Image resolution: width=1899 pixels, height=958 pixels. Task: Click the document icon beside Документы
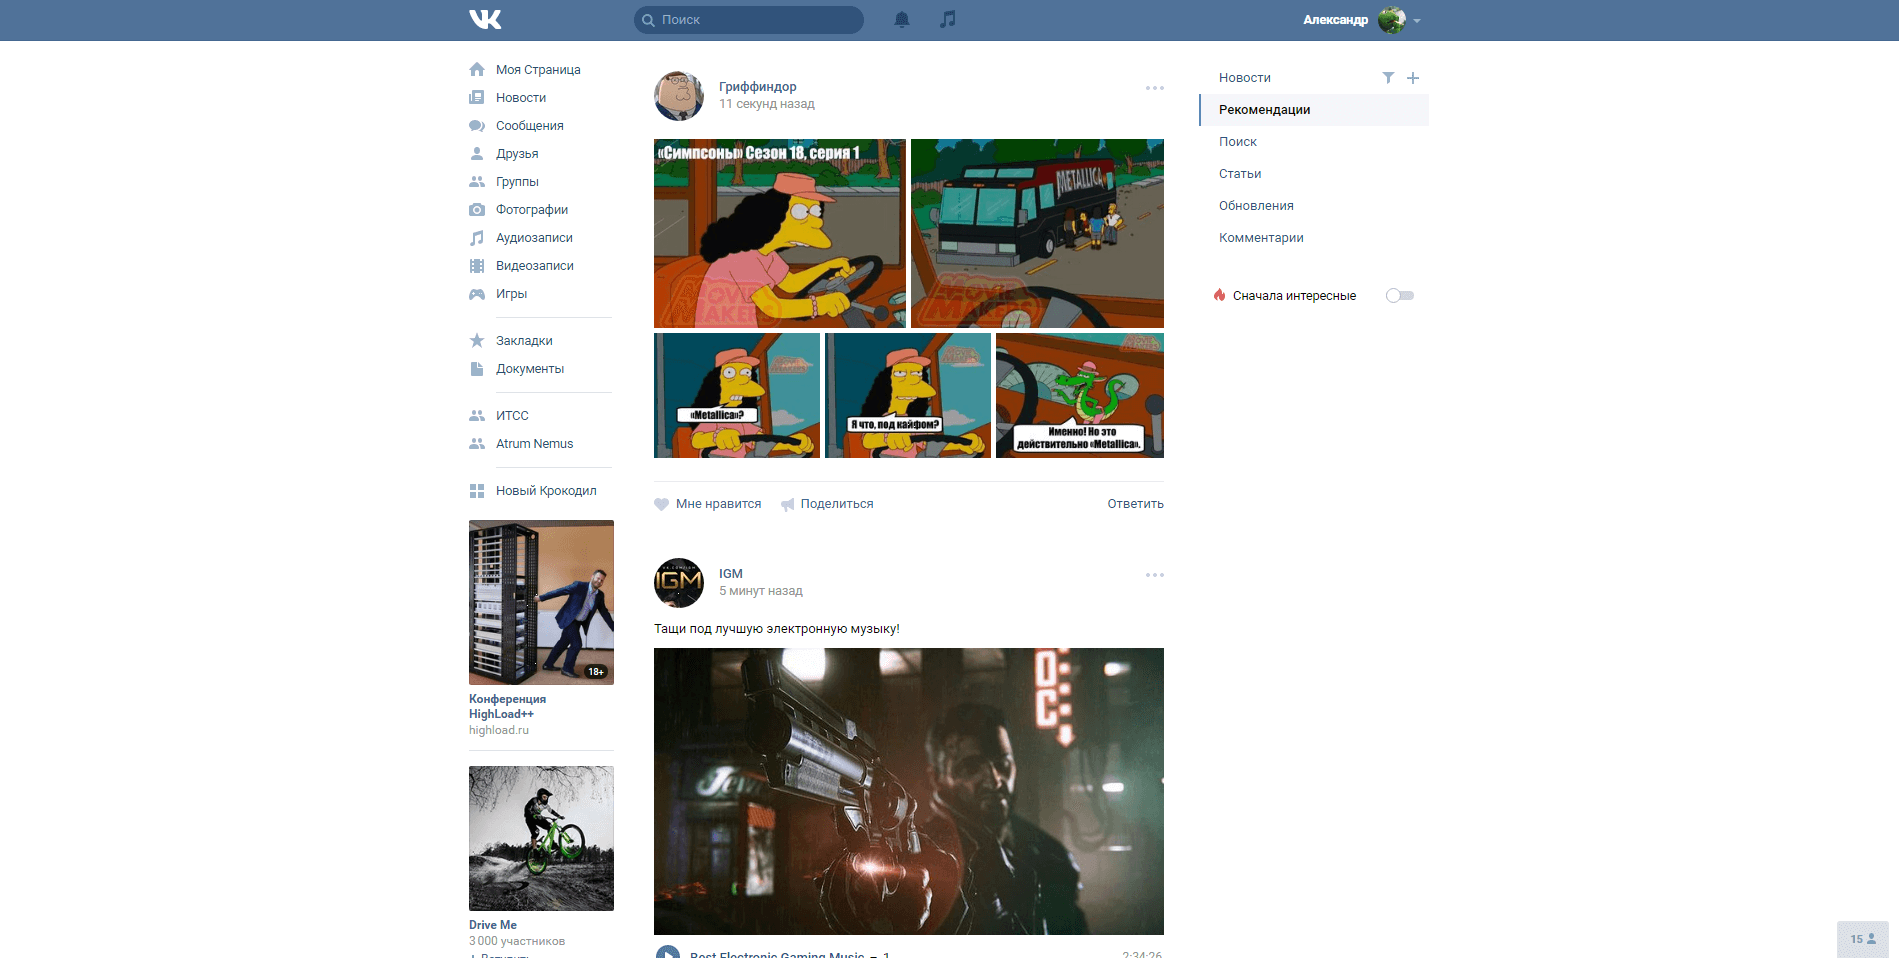pos(477,369)
